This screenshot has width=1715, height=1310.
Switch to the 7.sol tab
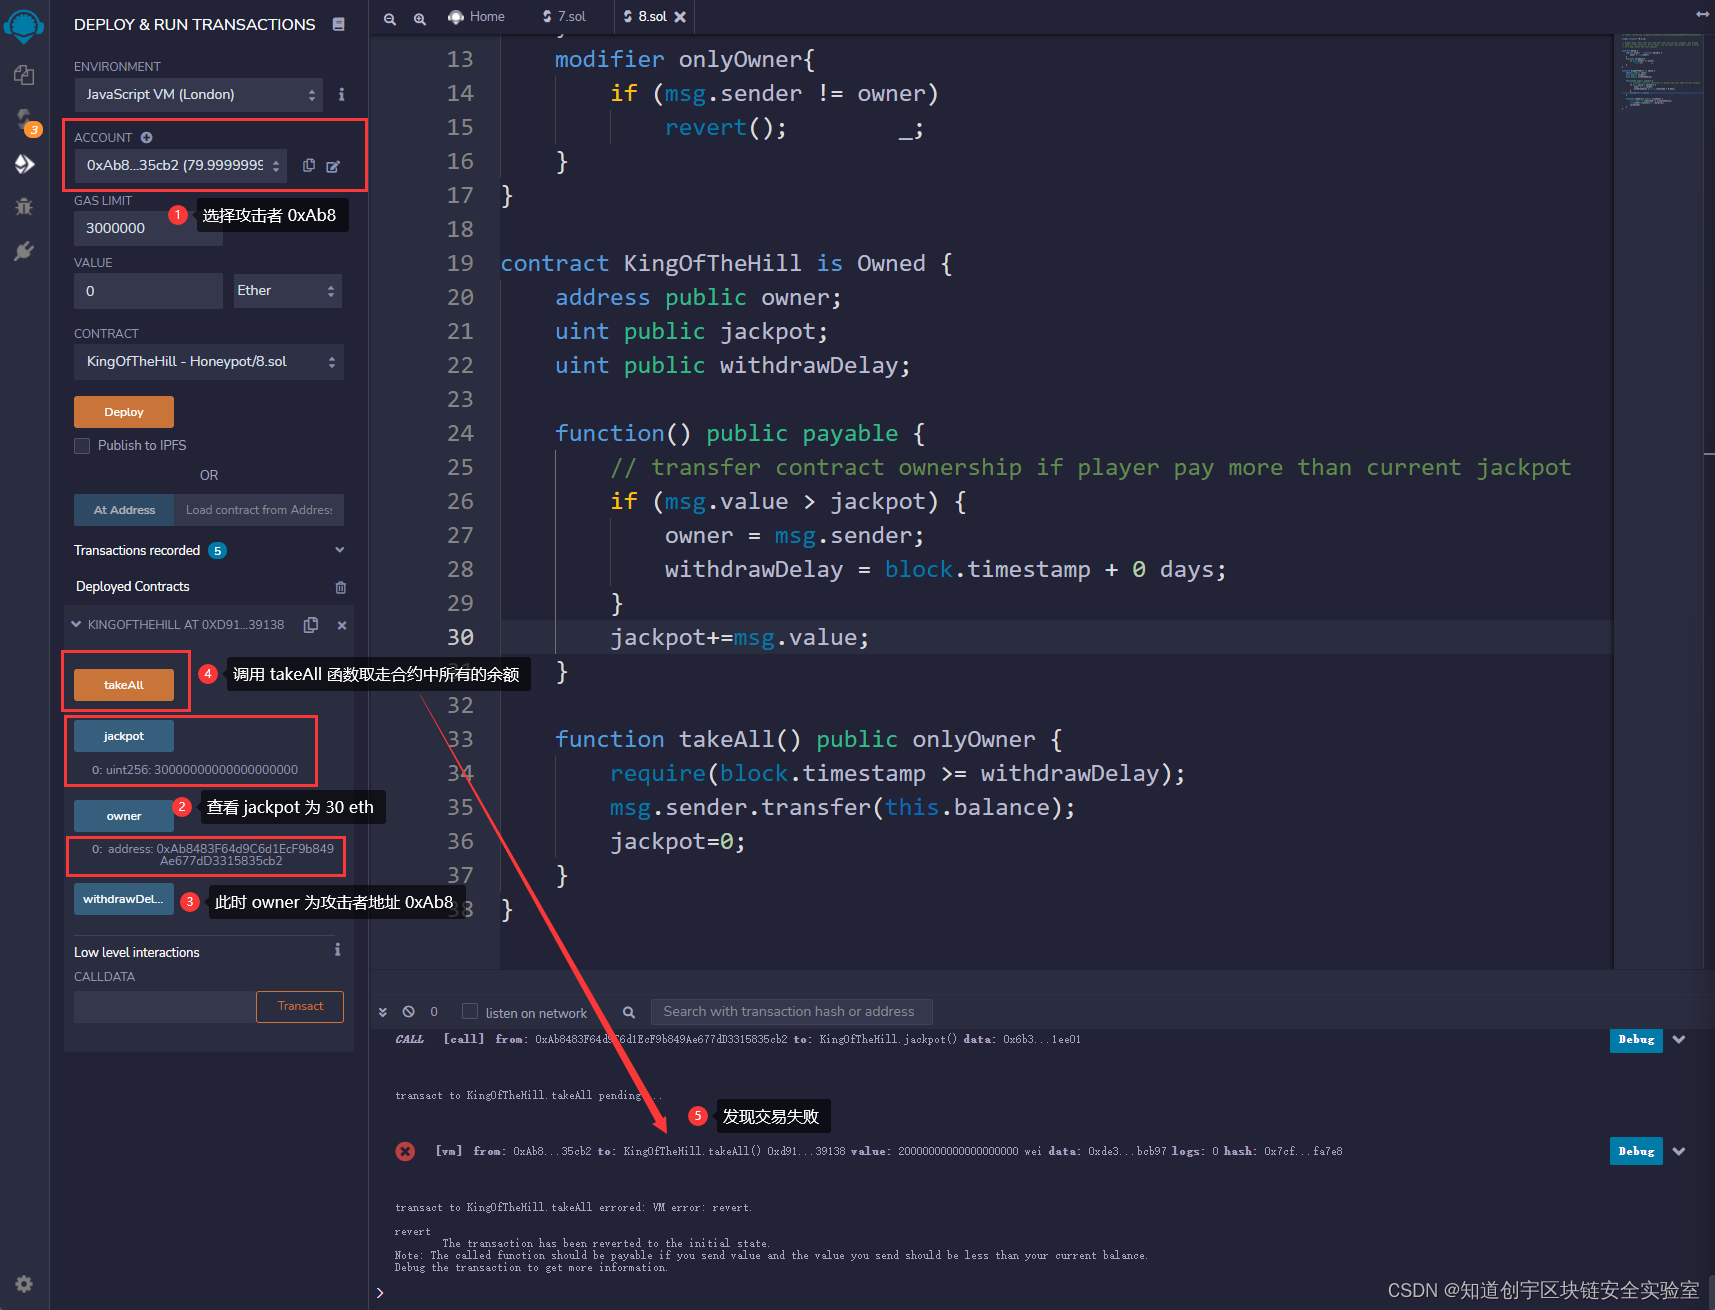click(564, 17)
